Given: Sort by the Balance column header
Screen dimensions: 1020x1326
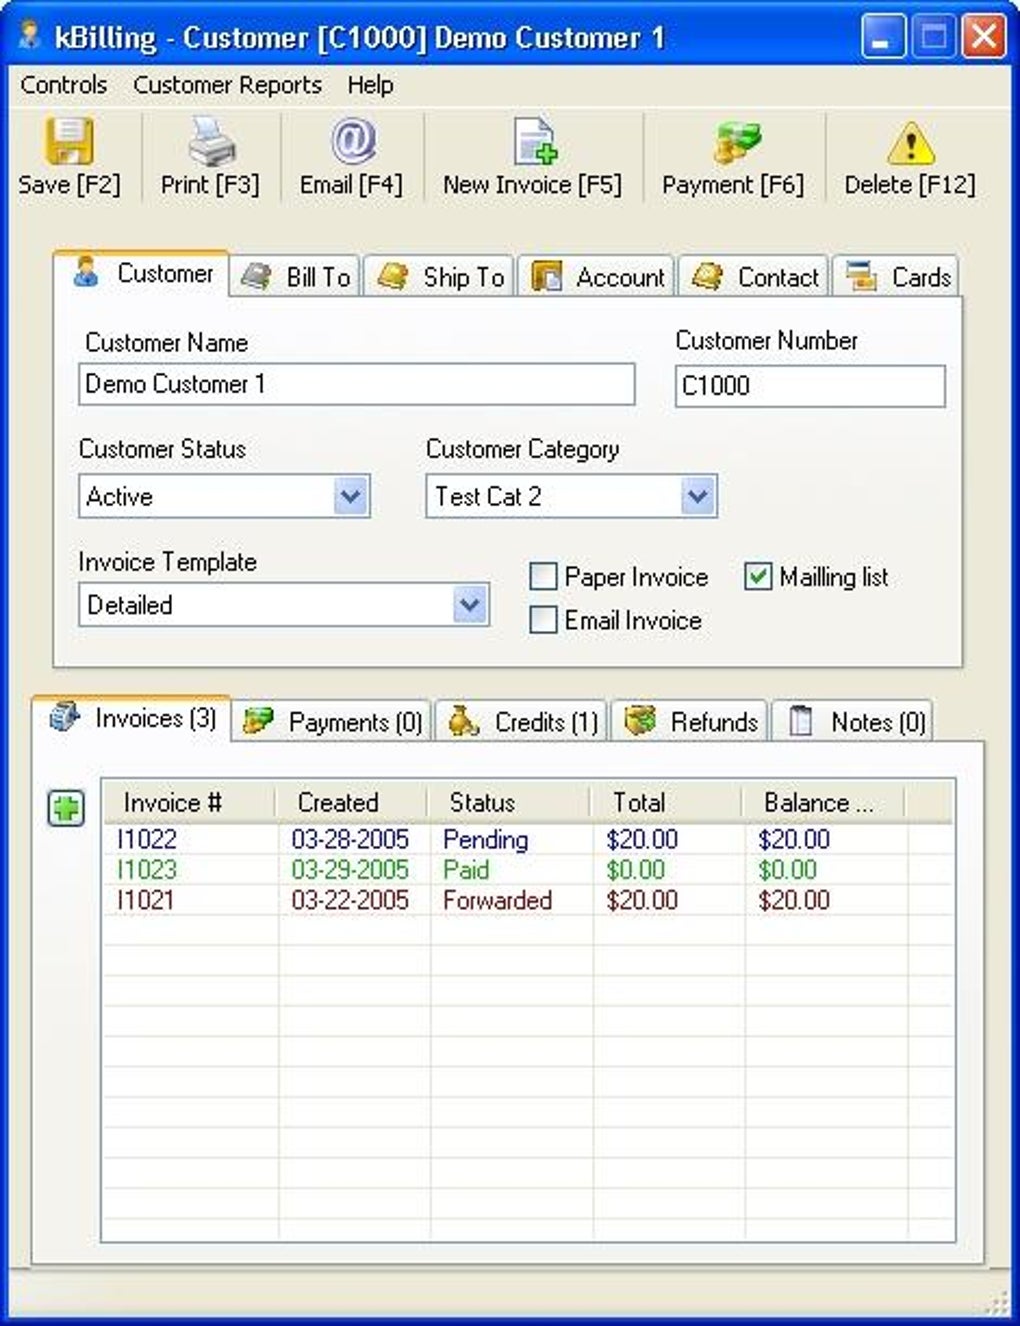Looking at the screenshot, I should (x=823, y=802).
